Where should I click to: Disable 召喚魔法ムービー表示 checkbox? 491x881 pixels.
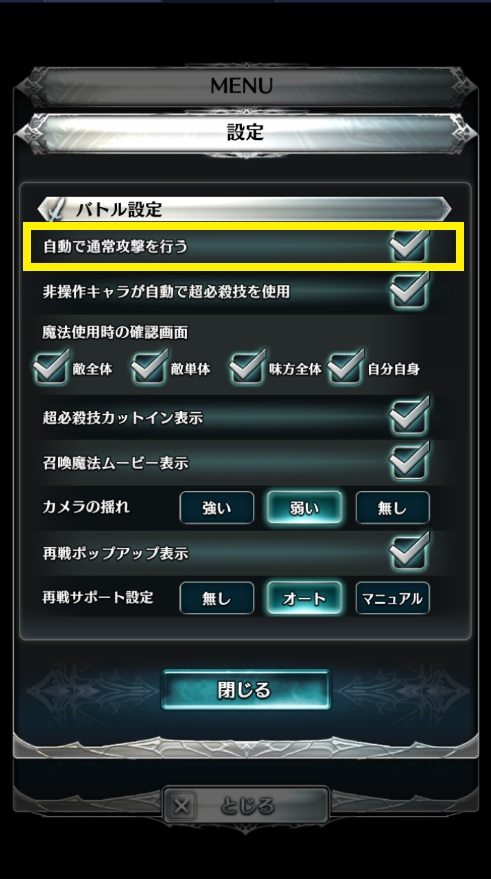point(410,461)
